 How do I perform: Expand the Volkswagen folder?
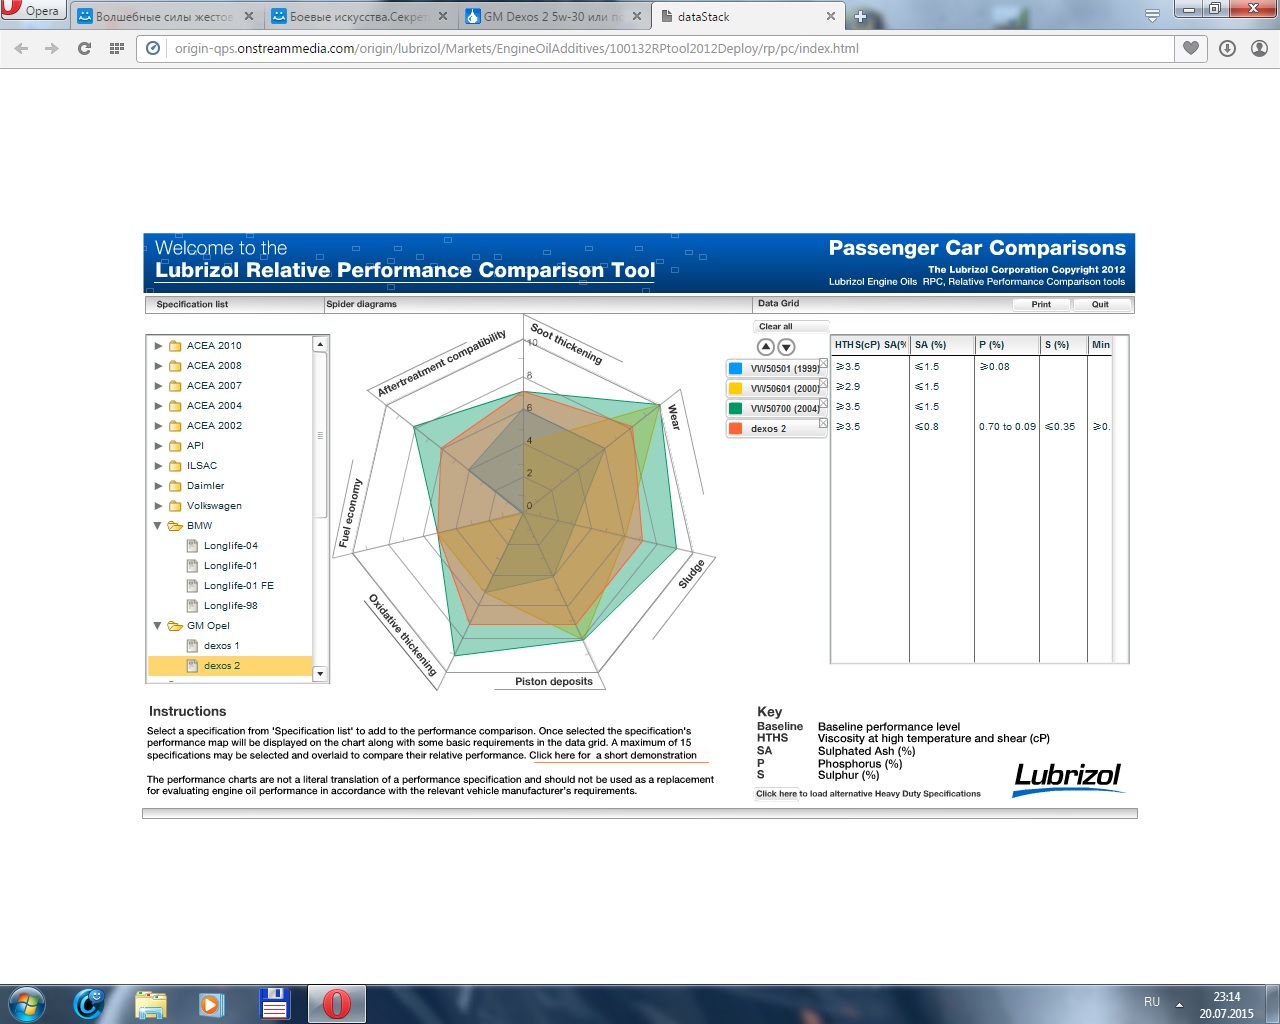[x=158, y=506]
